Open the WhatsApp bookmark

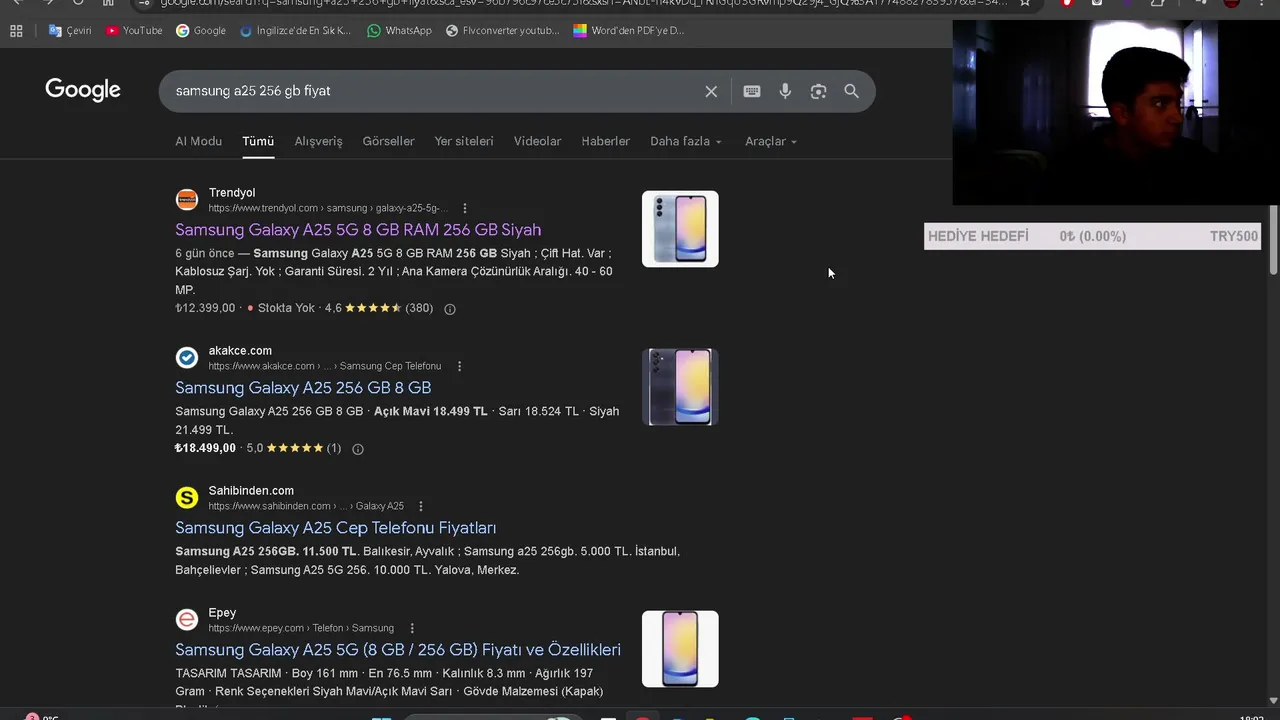point(399,31)
